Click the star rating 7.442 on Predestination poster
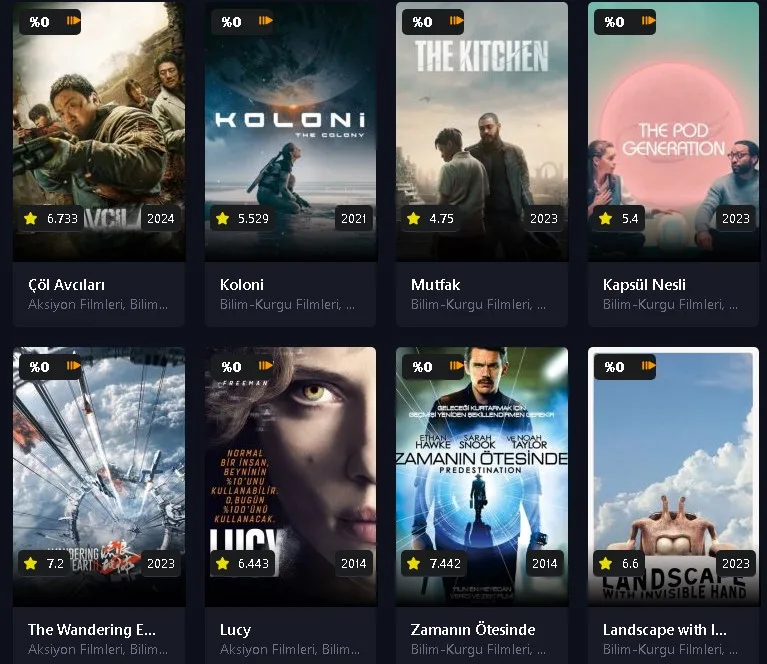The image size is (767, 664). (x=434, y=563)
